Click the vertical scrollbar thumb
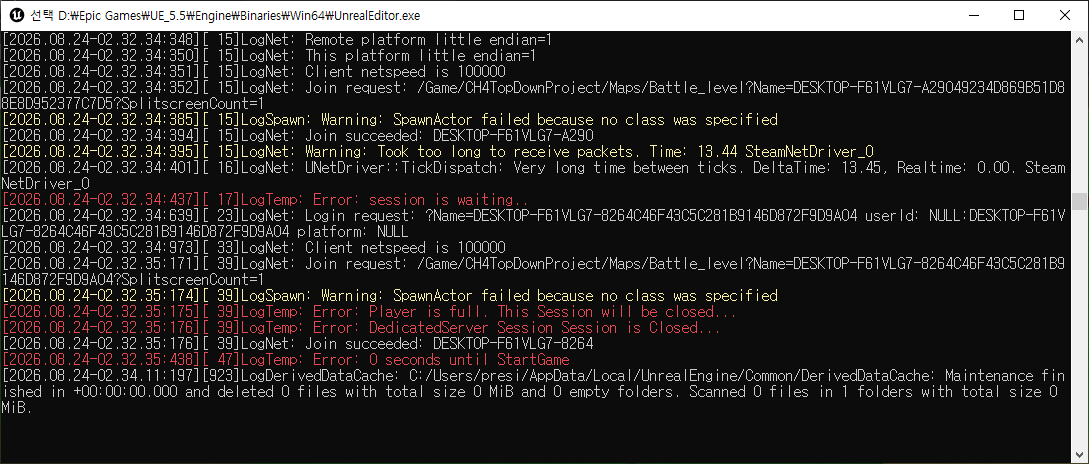The image size is (1089, 464). [1079, 201]
